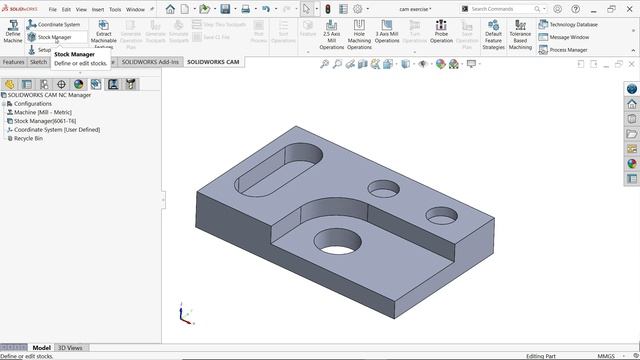640x360 pixels.
Task: Switch to SOLIDWORKS Add-Ins tab
Action: pyautogui.click(x=150, y=62)
